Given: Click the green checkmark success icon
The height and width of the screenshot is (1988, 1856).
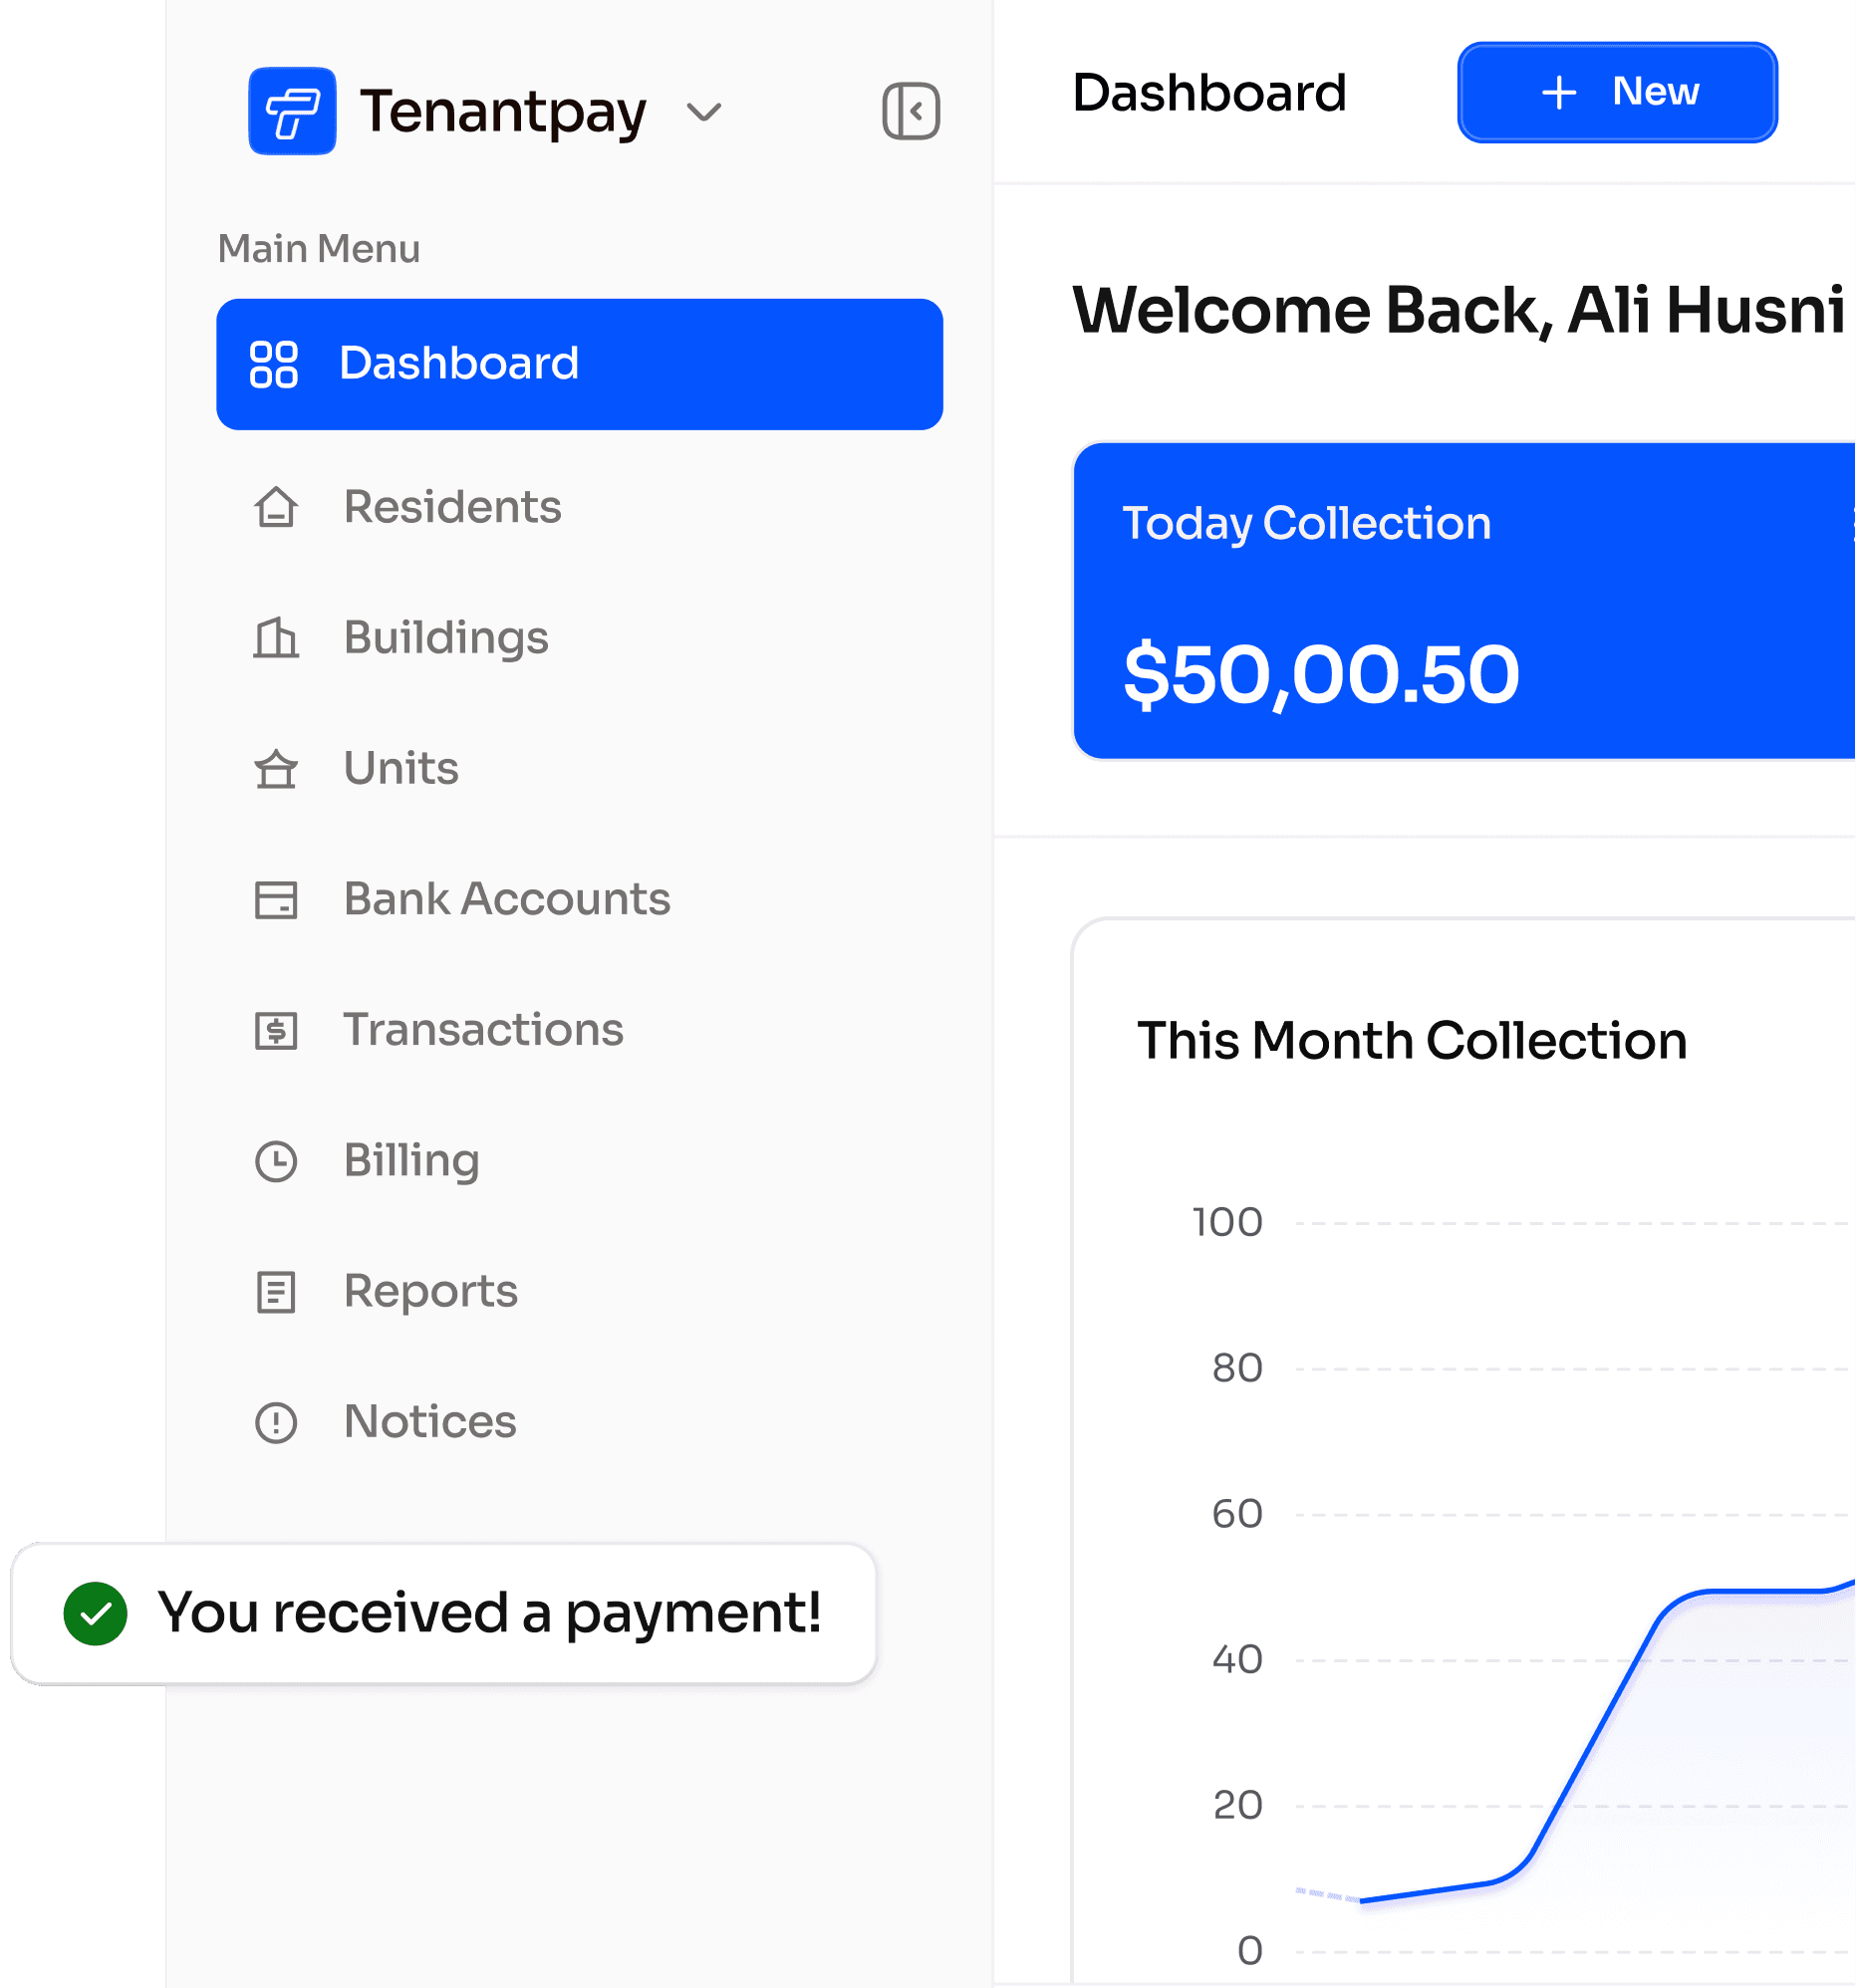Looking at the screenshot, I should (95, 1613).
